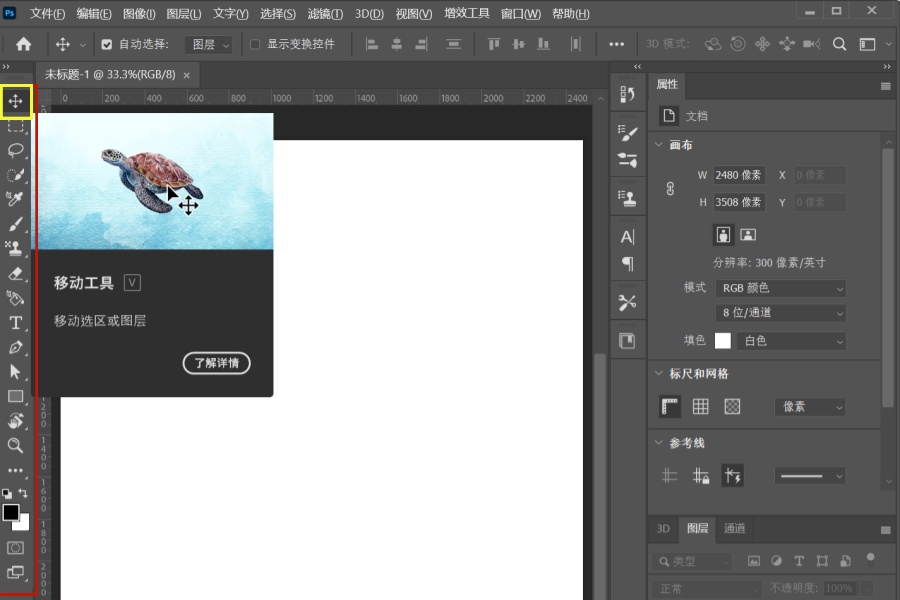Image resolution: width=900 pixels, height=600 pixels.
Task: Open the guide line style dropdown
Action: tap(810, 476)
